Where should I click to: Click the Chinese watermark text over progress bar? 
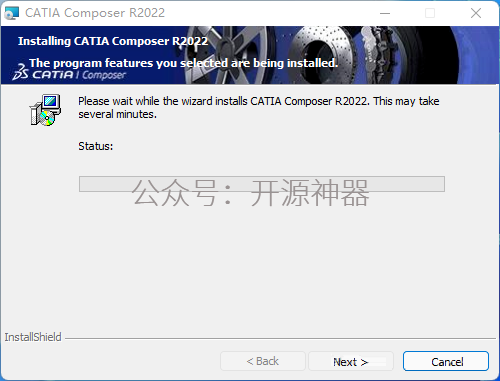251,193
